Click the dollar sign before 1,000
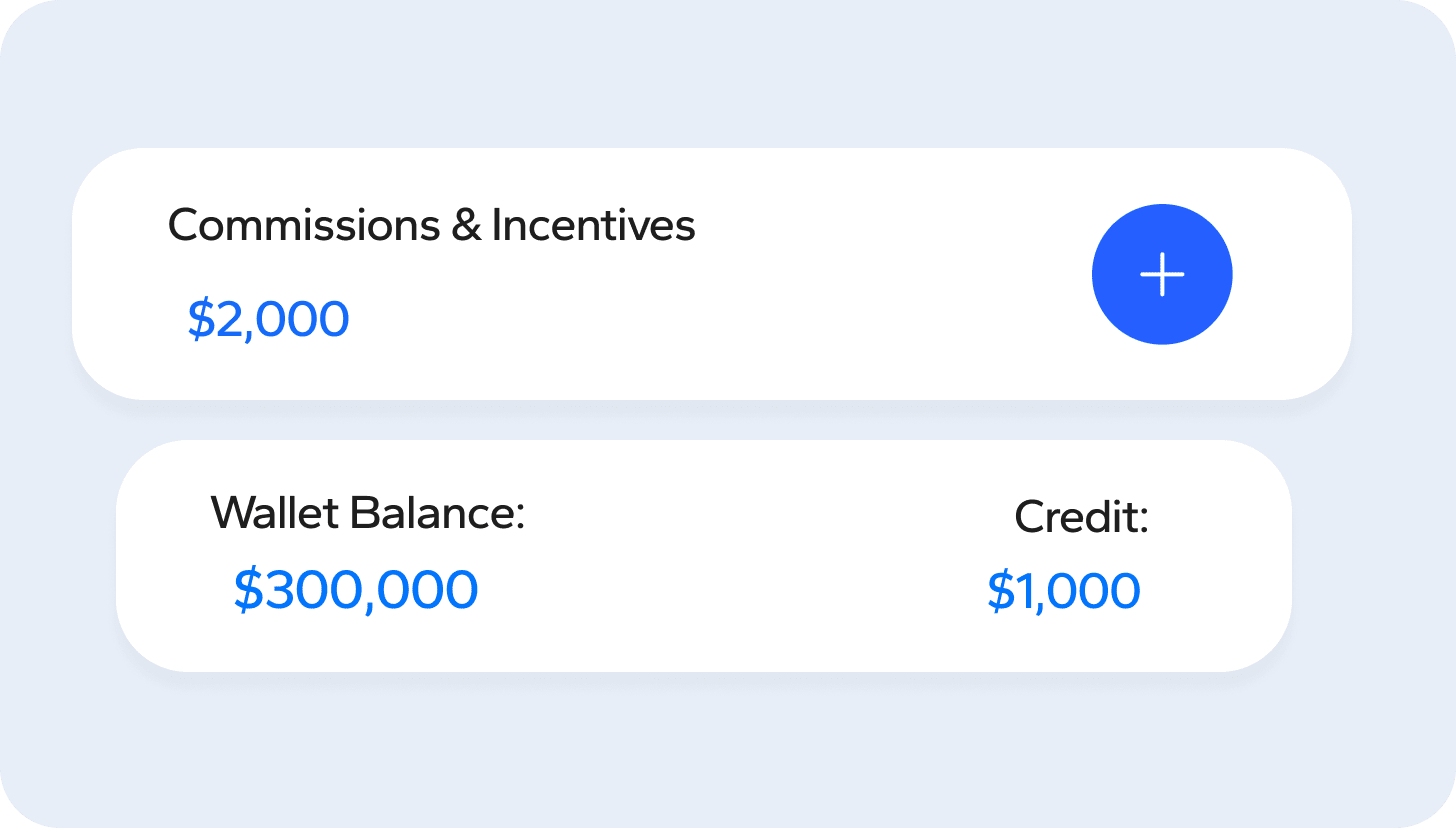This screenshot has height=828, width=1456. click(1002, 590)
